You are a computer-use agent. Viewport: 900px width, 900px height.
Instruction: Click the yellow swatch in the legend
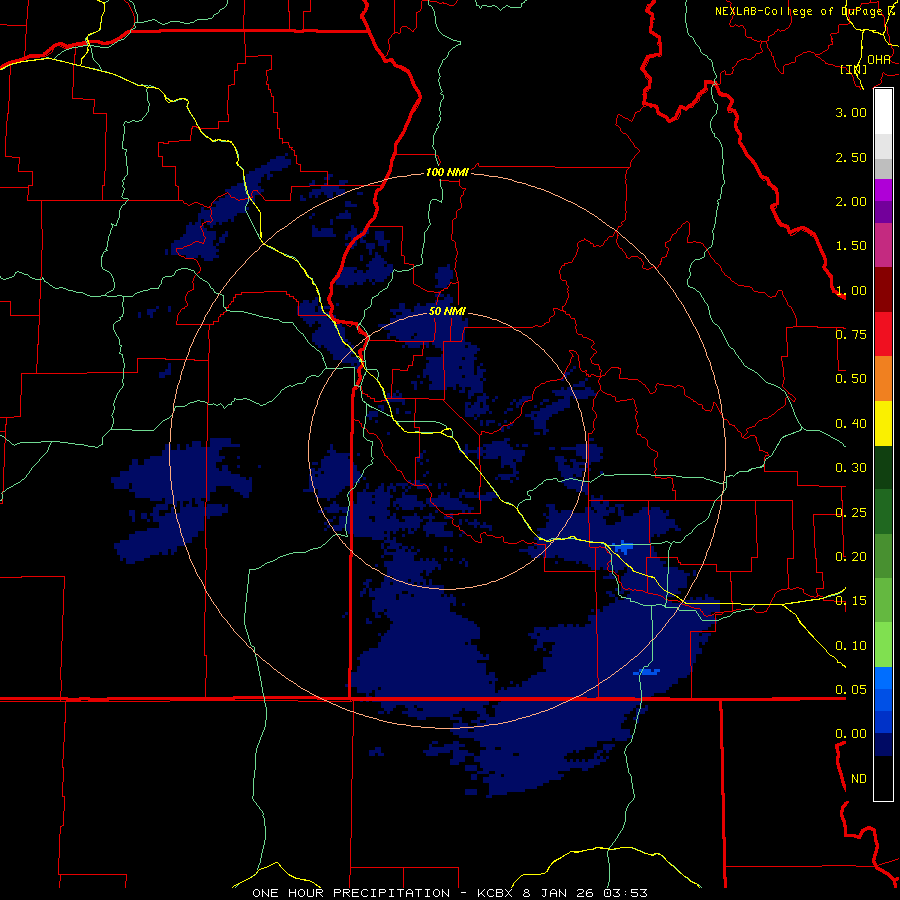click(883, 423)
